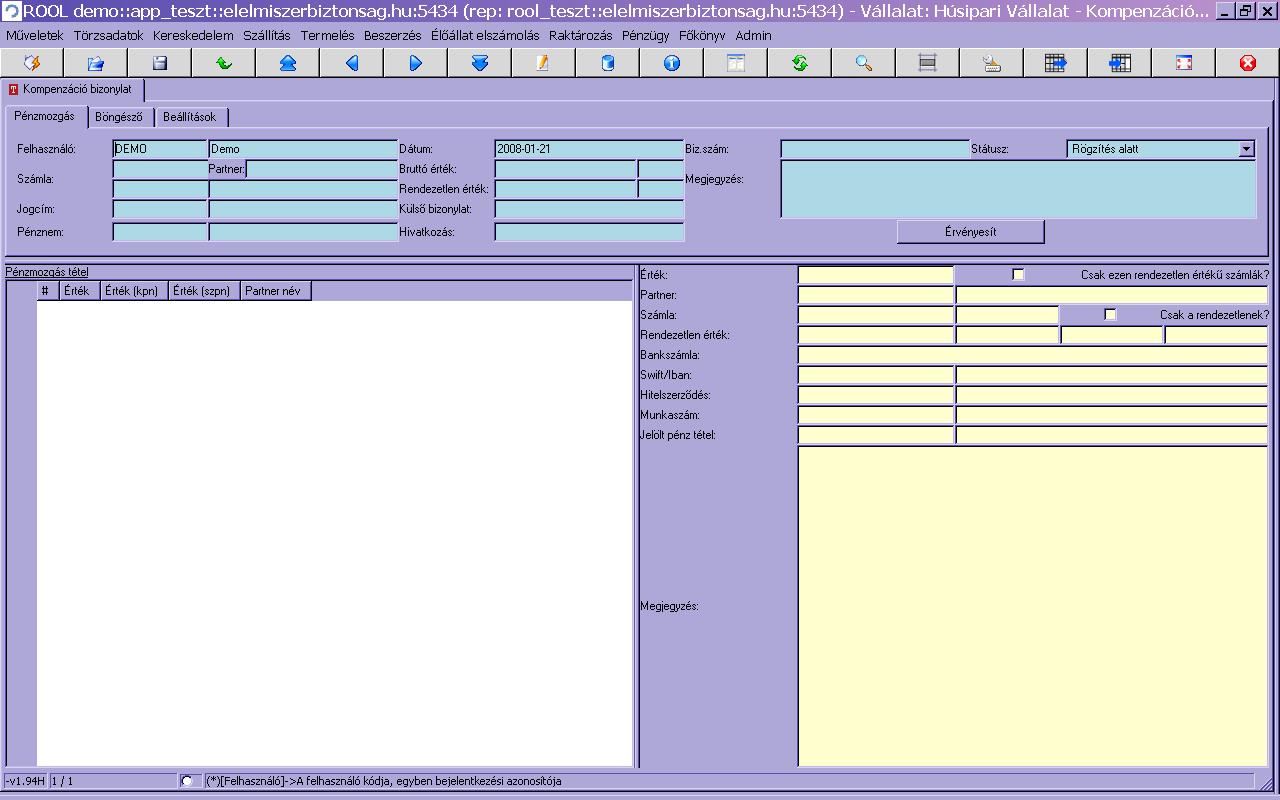Tick 'Csak ezen rendezetlen értékű számlák?' checkbox
Viewport: 1280px width, 800px height.
(1018, 275)
